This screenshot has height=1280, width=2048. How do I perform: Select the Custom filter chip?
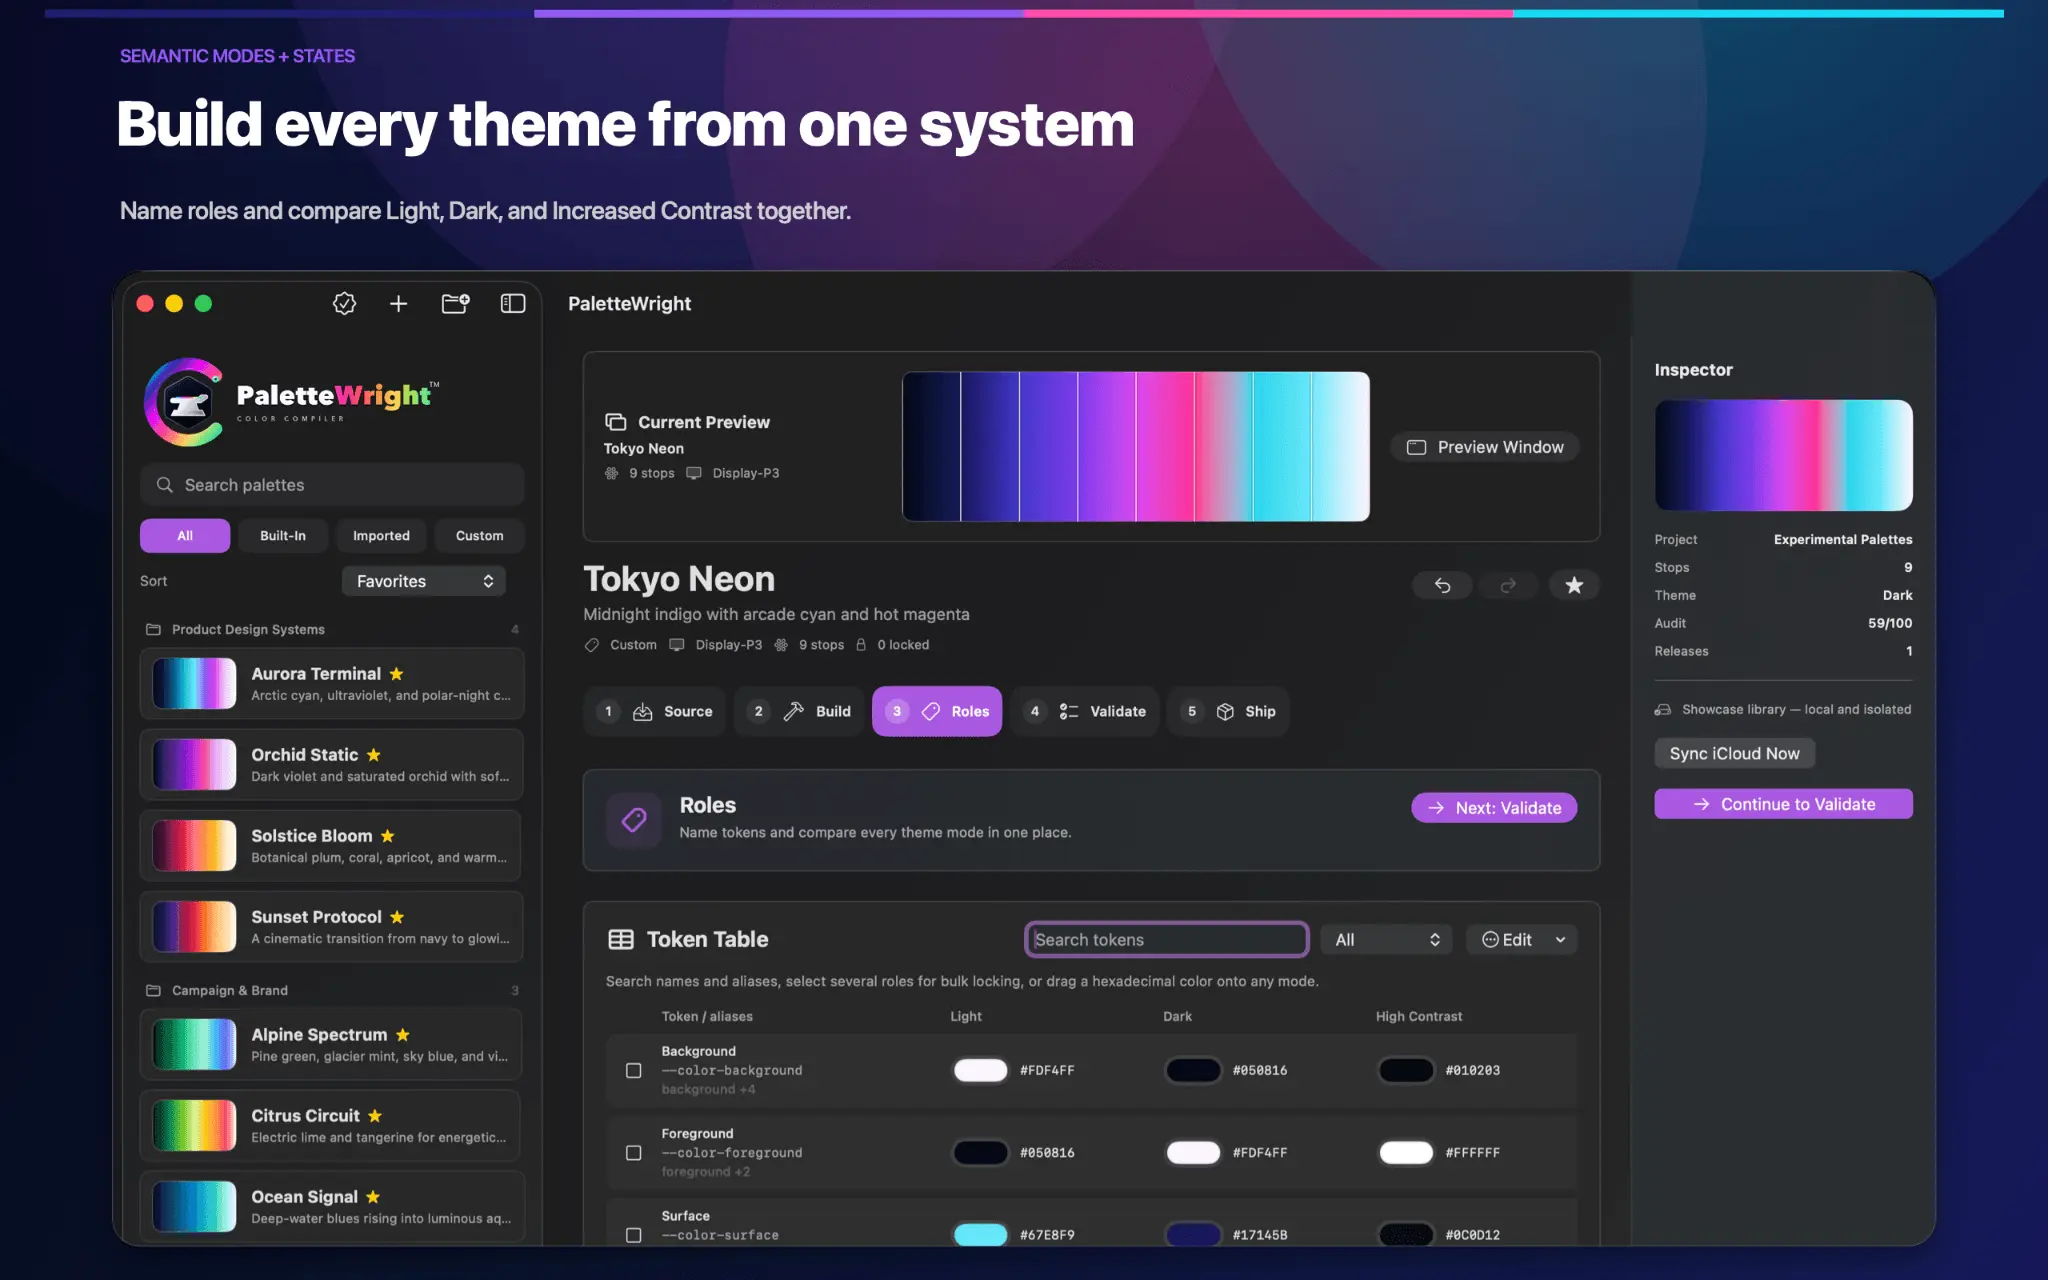tap(480, 536)
